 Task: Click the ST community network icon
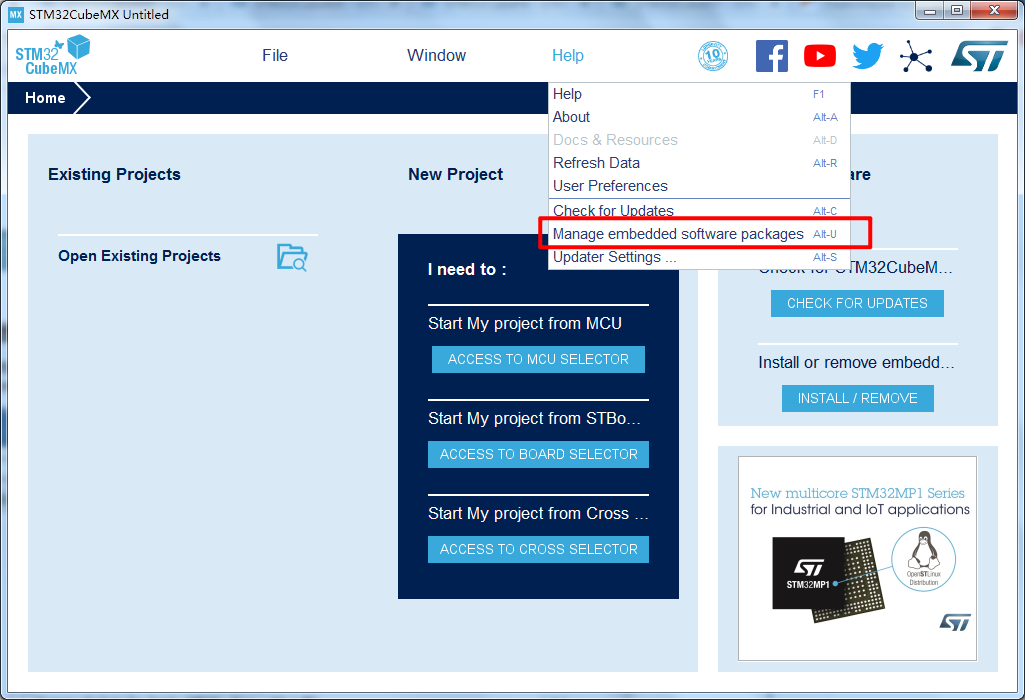[915, 56]
